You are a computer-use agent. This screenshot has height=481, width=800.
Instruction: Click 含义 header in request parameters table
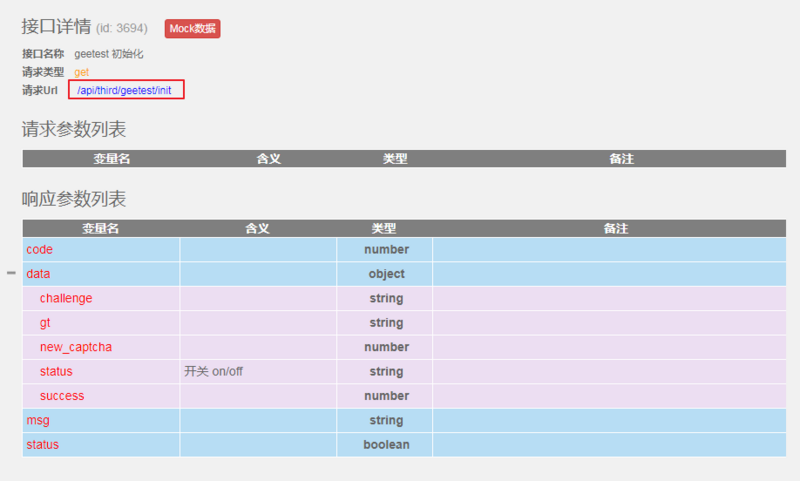(269, 159)
